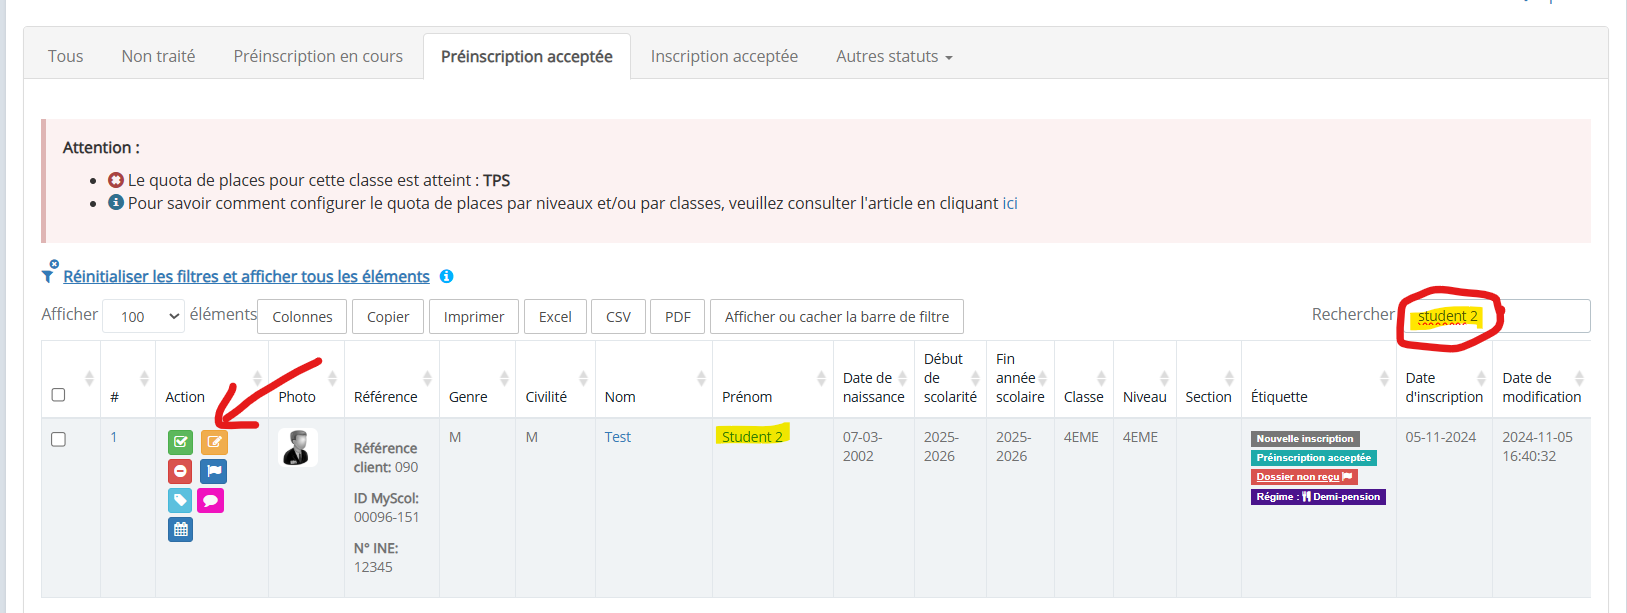Open the Afficher entries count dropdown
The image size is (1627, 613).
point(143,316)
